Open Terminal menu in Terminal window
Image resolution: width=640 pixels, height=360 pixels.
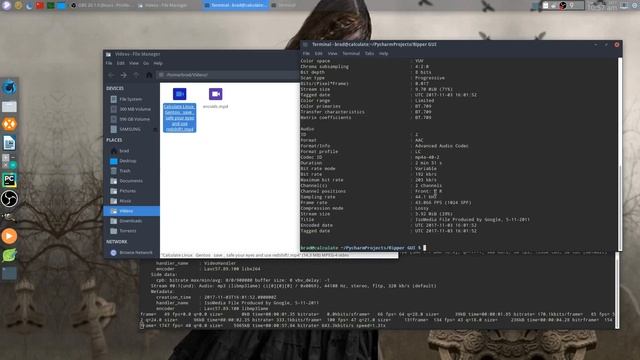(x=351, y=53)
